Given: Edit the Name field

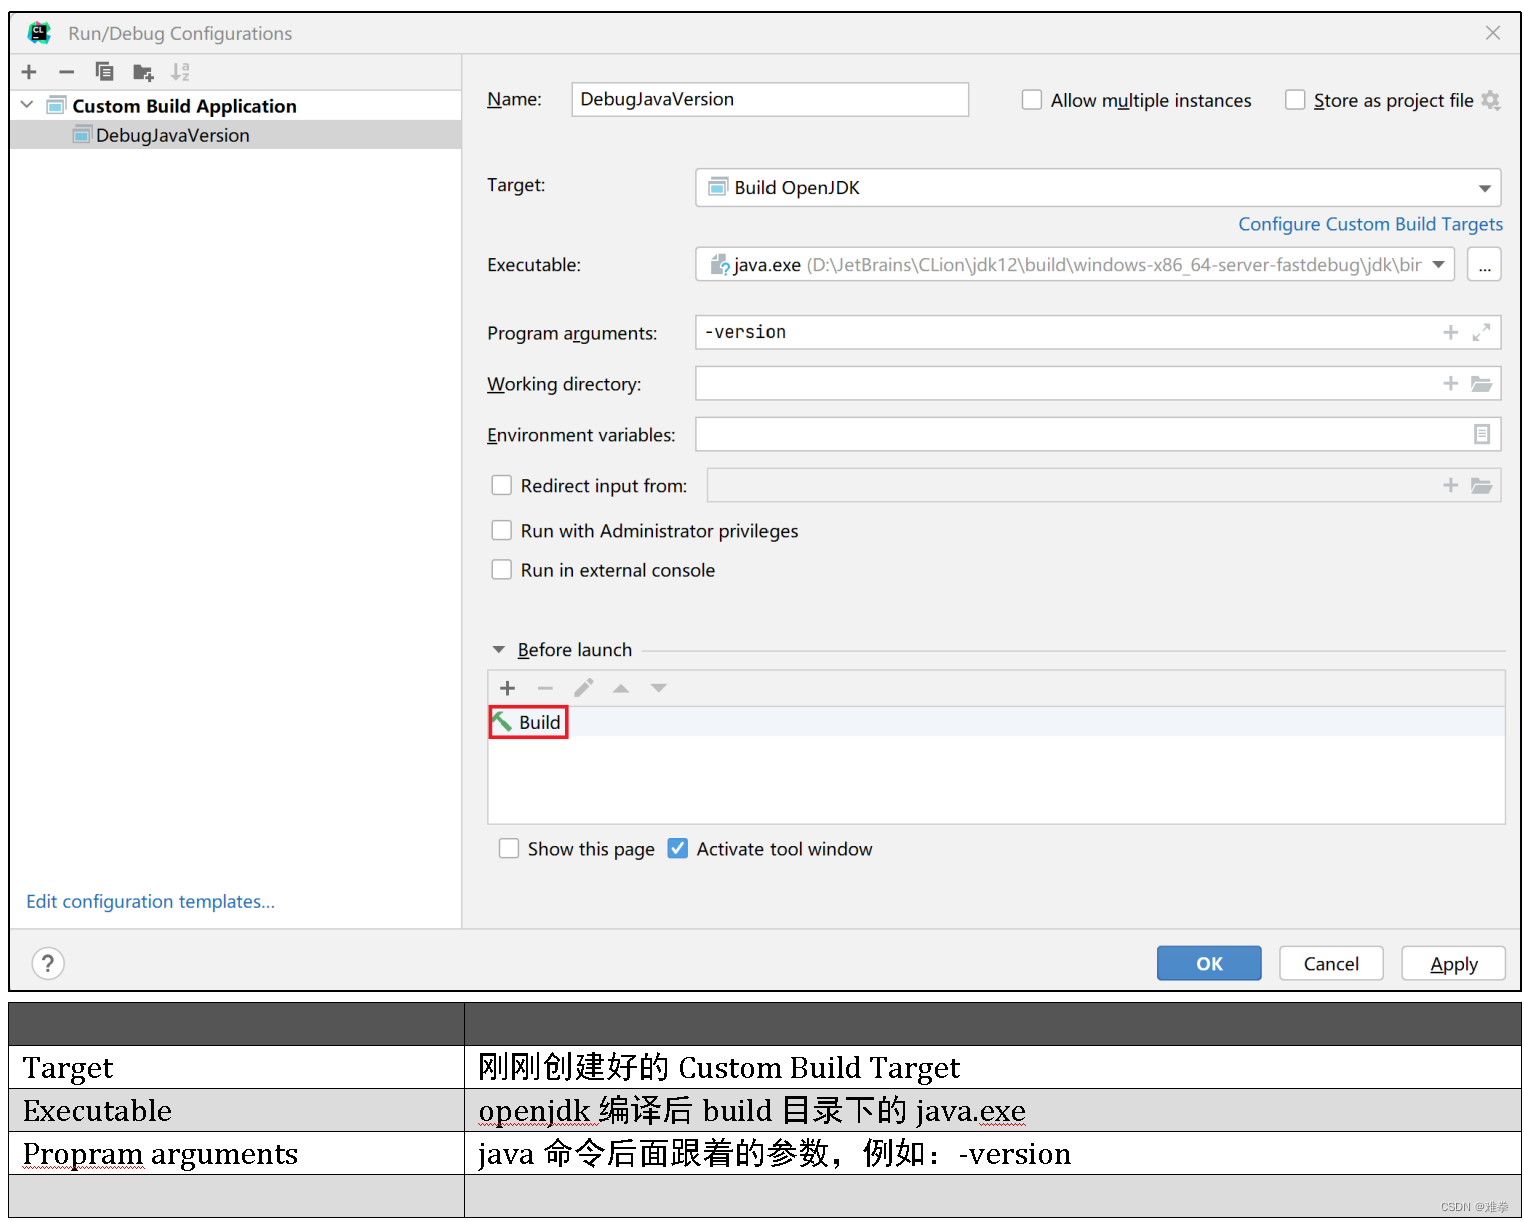Looking at the screenshot, I should point(770,99).
